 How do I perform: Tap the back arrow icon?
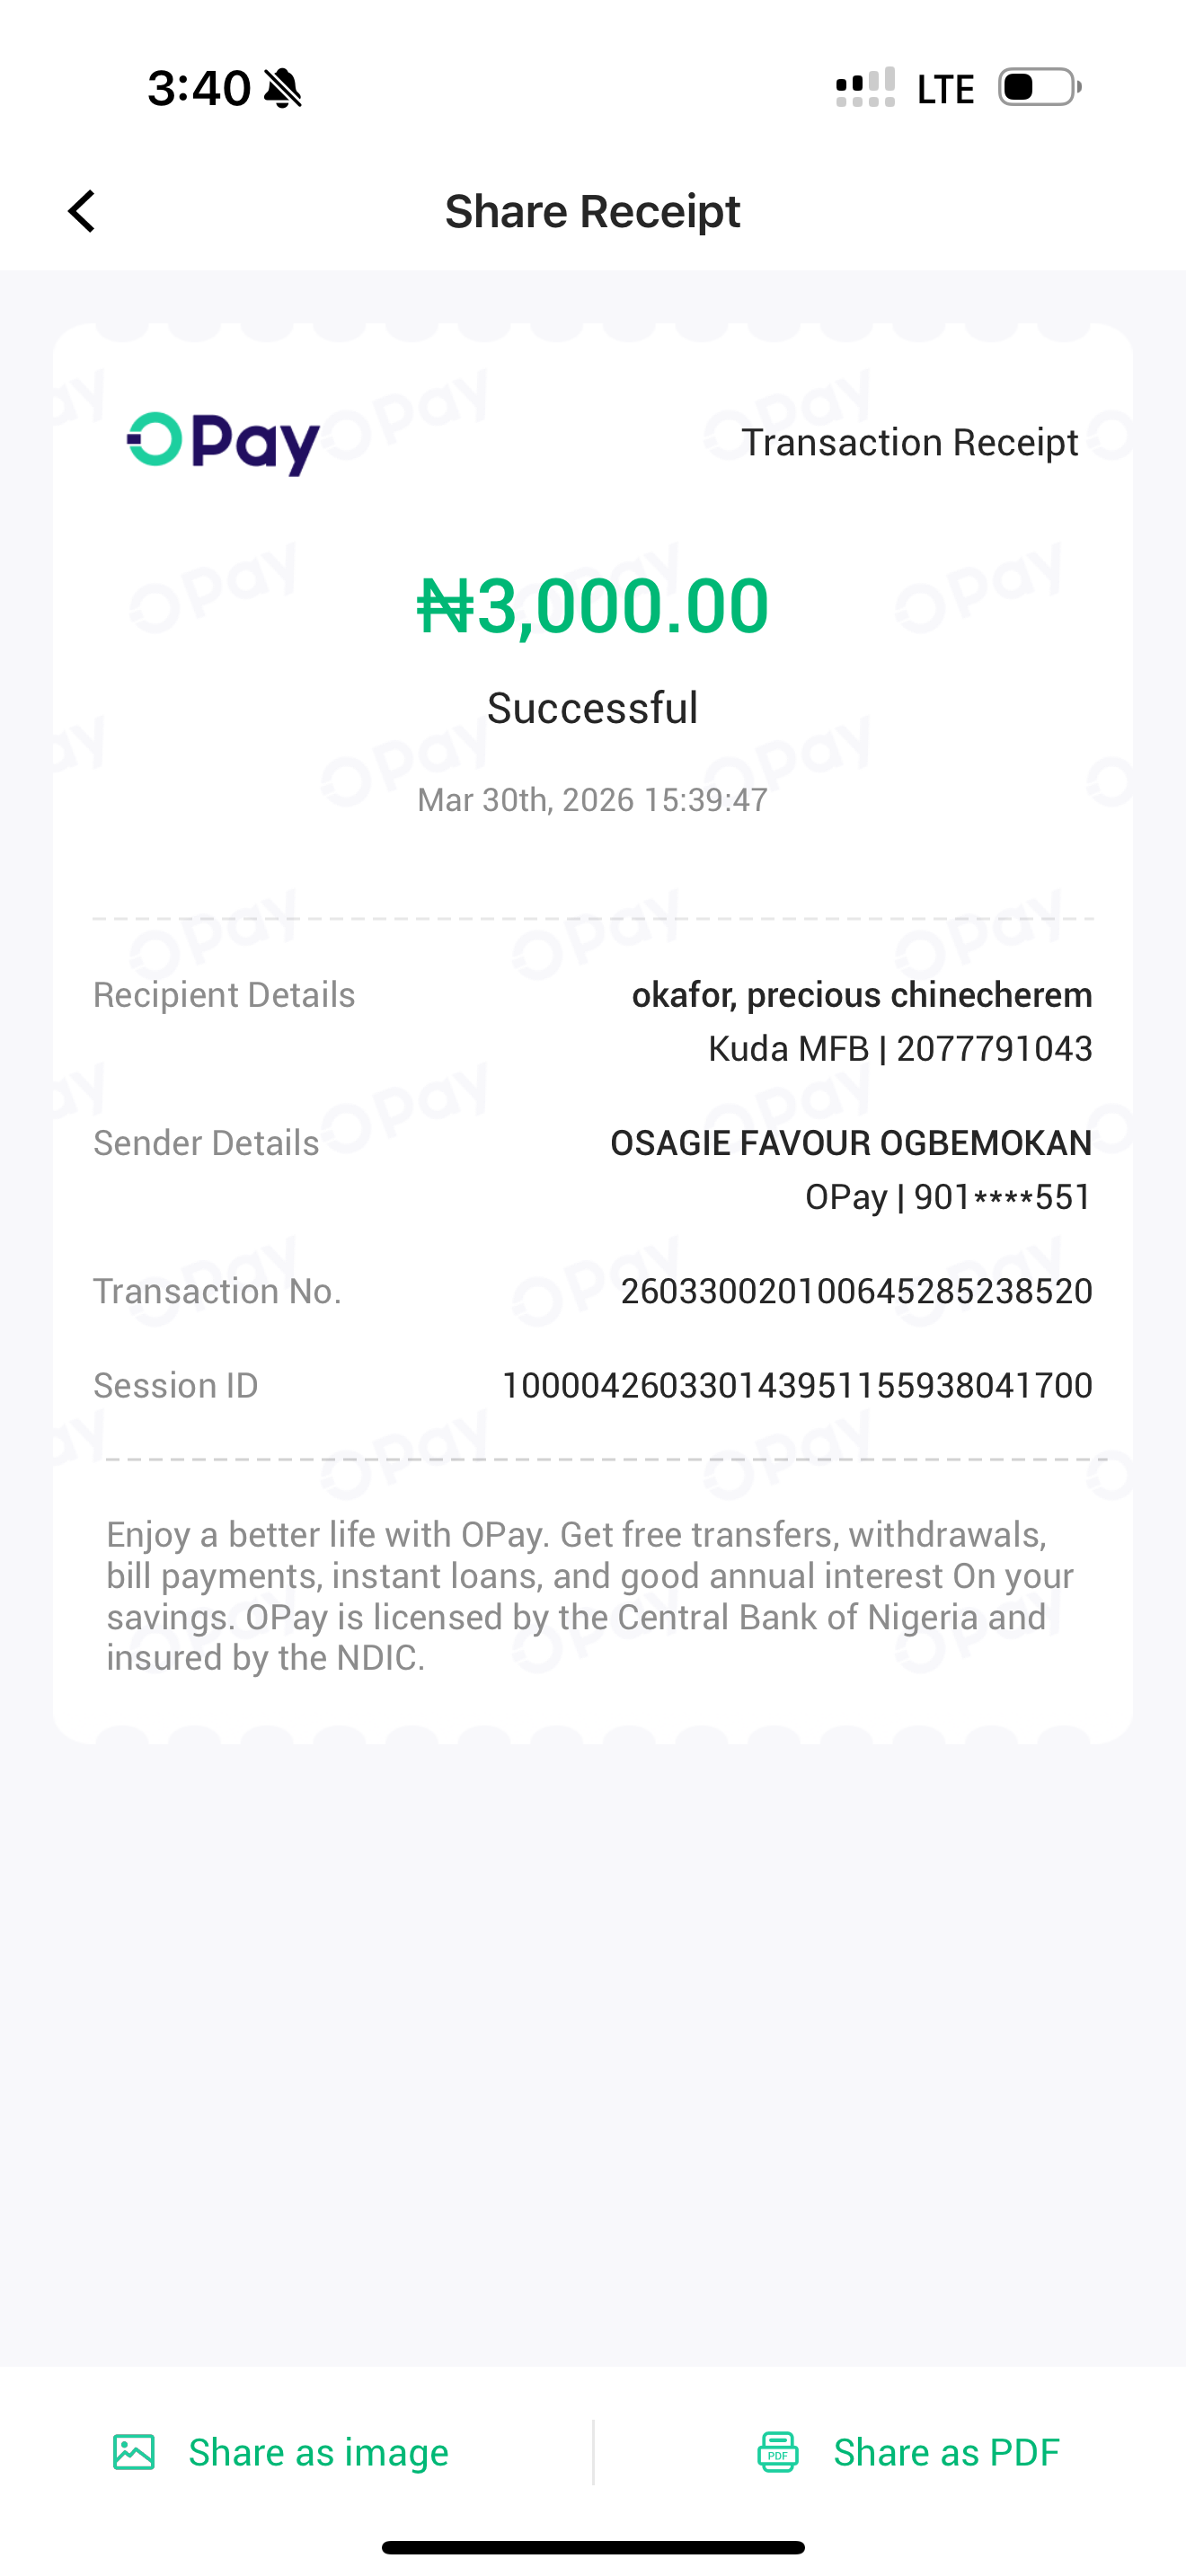point(82,211)
